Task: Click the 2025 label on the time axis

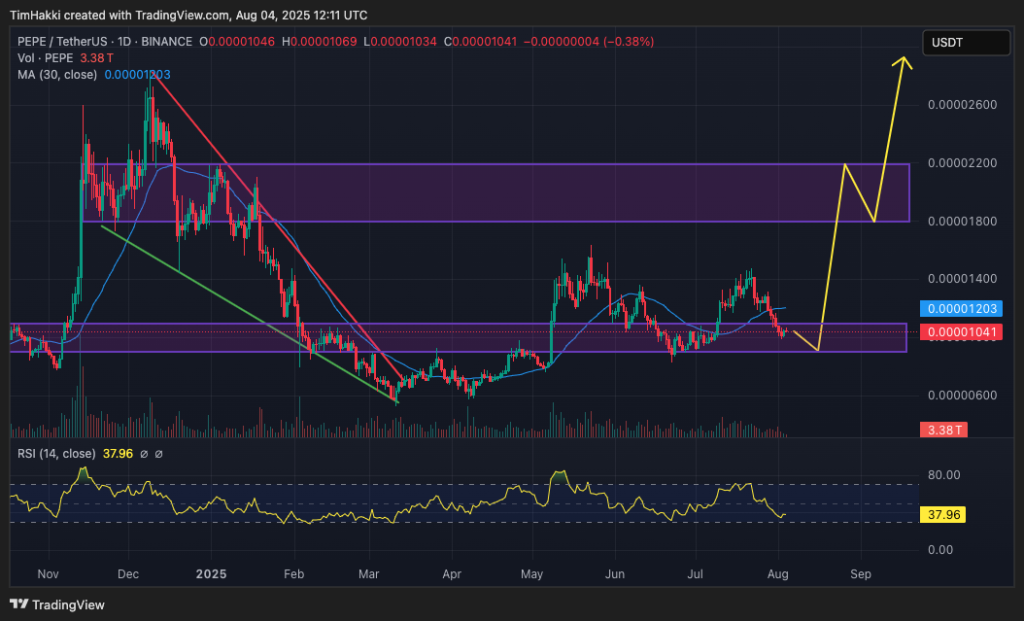Action: (209, 575)
